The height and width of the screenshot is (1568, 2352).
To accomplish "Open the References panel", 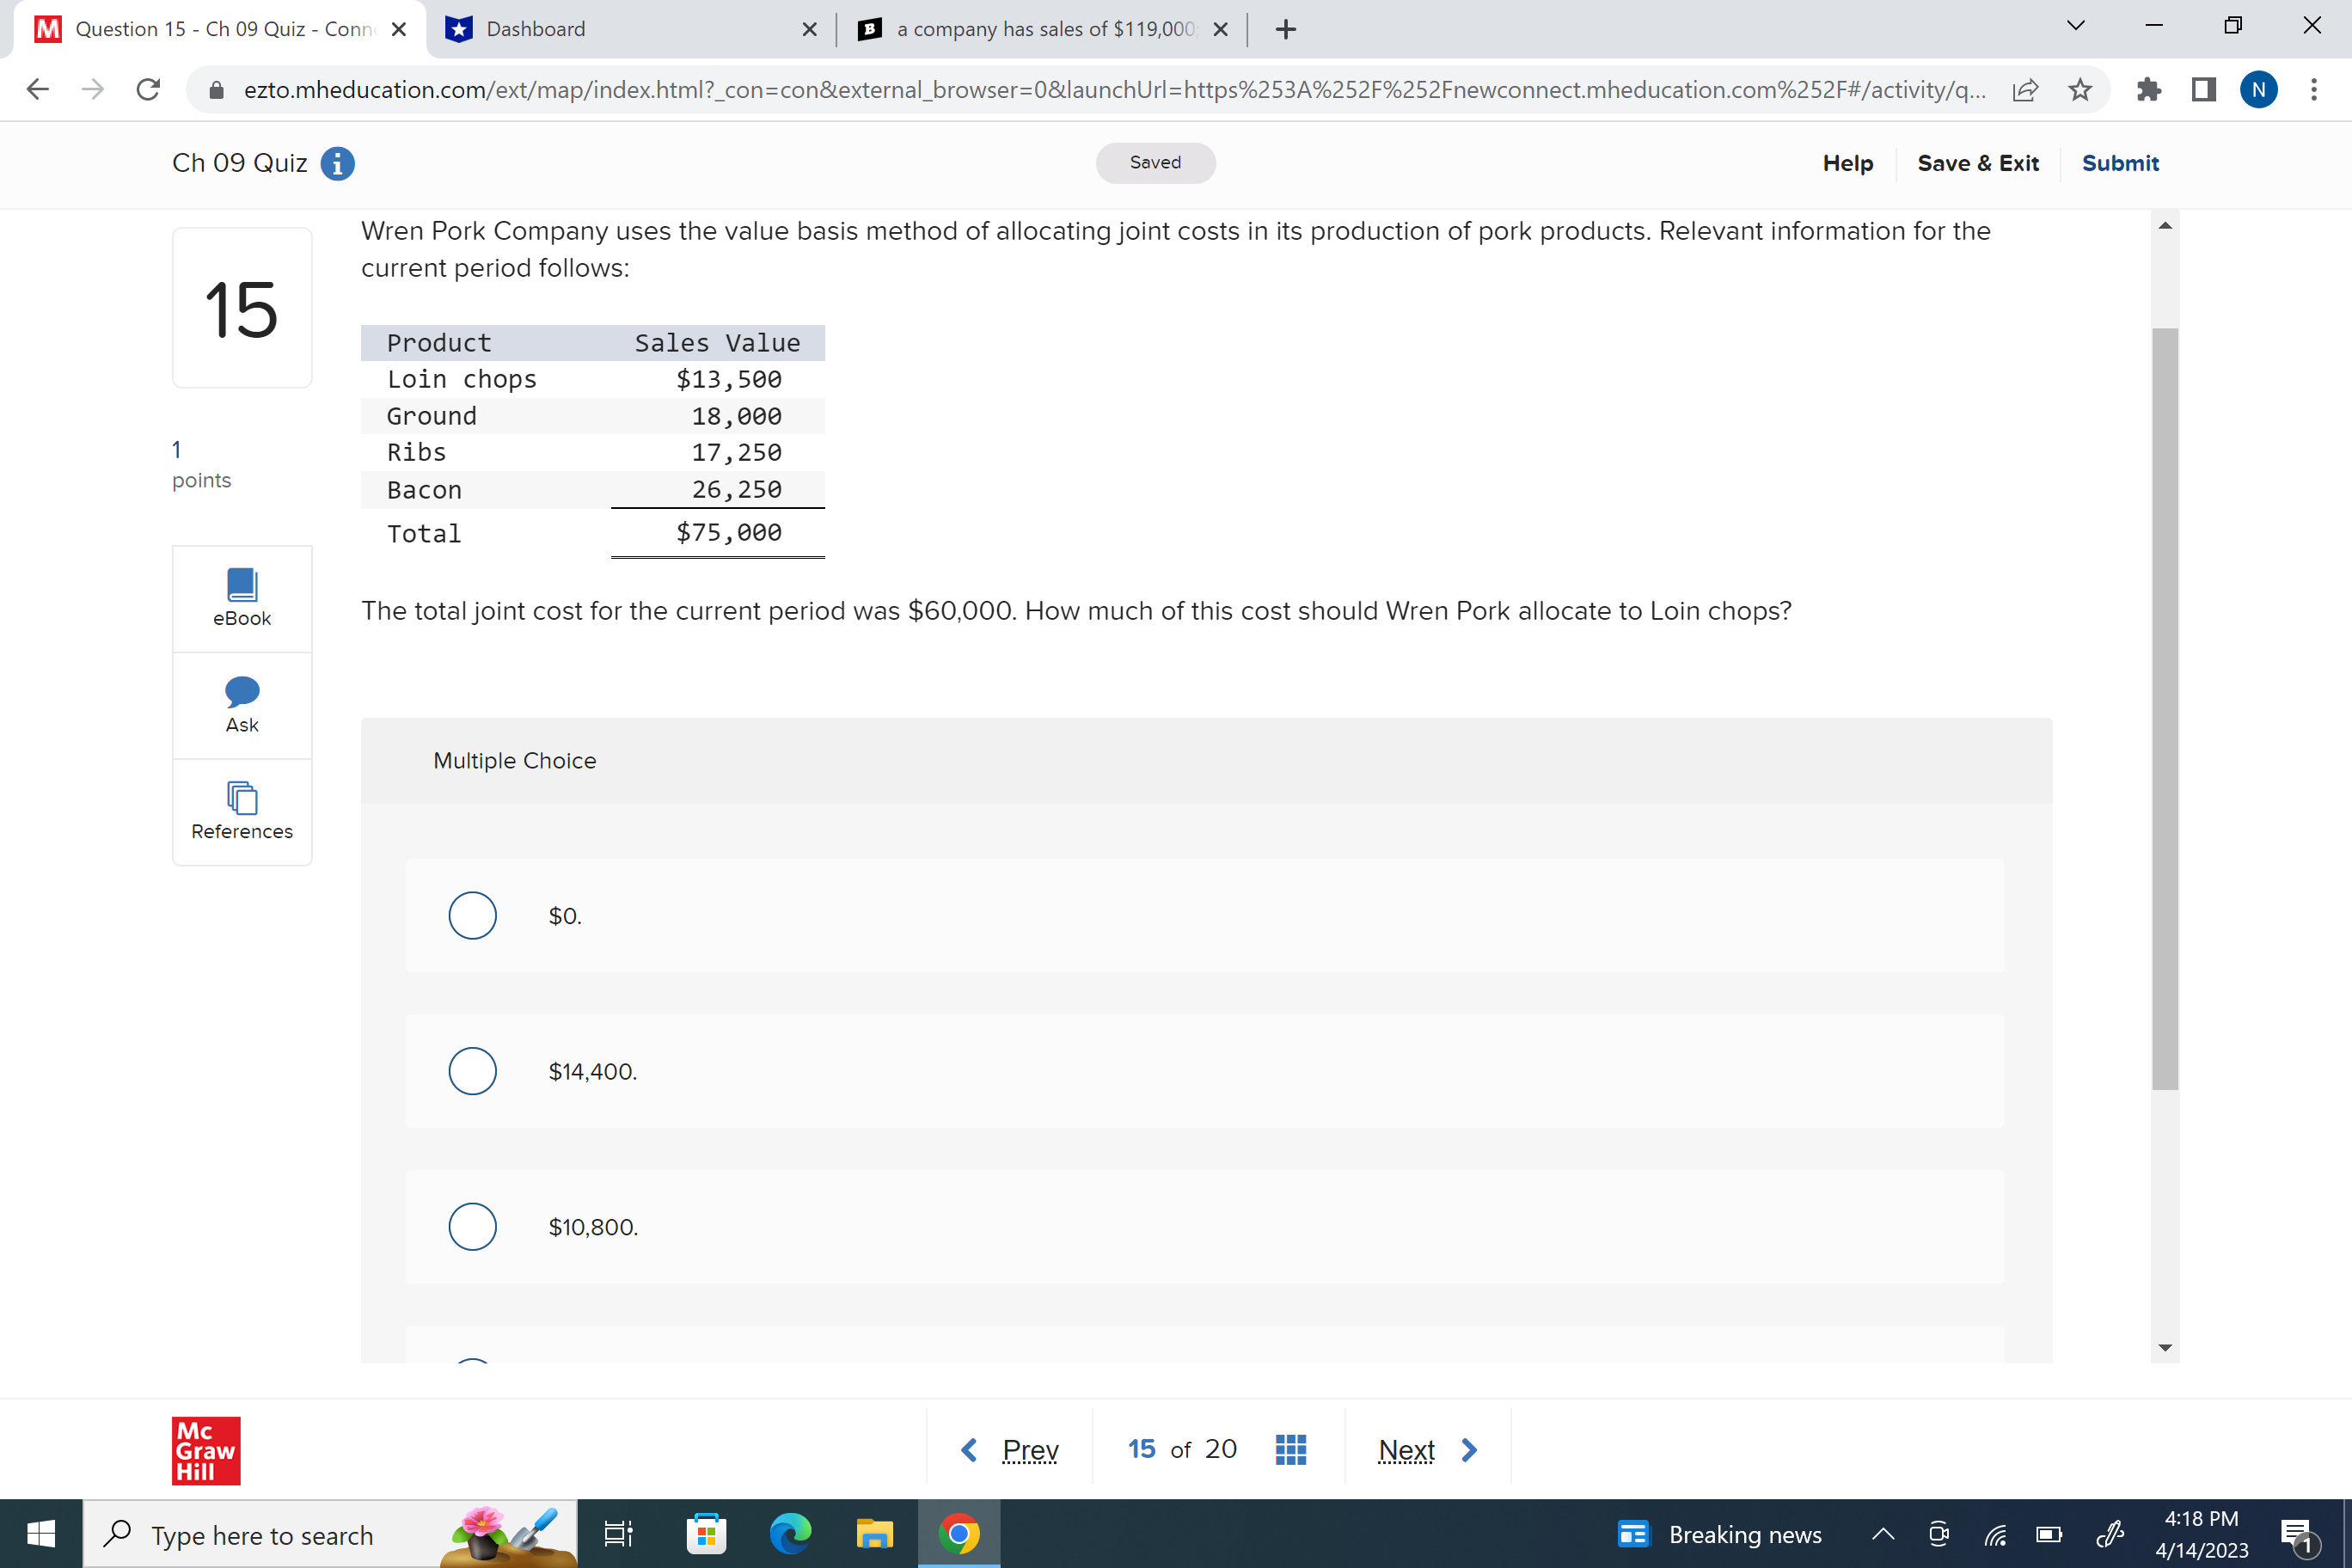I will (x=241, y=811).
